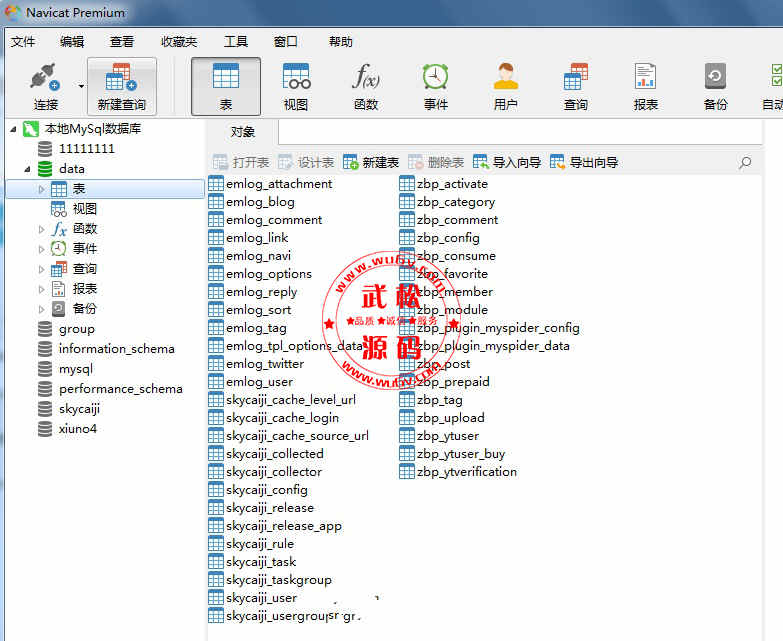Launch the Import Wizard (导入向导) button

(507, 162)
